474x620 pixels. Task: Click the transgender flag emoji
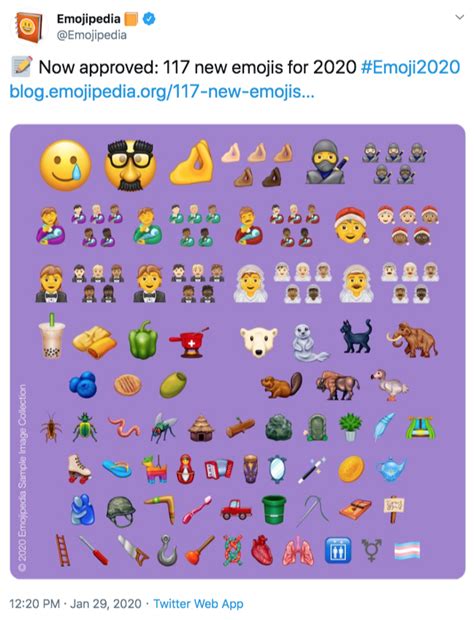[x=407, y=550]
